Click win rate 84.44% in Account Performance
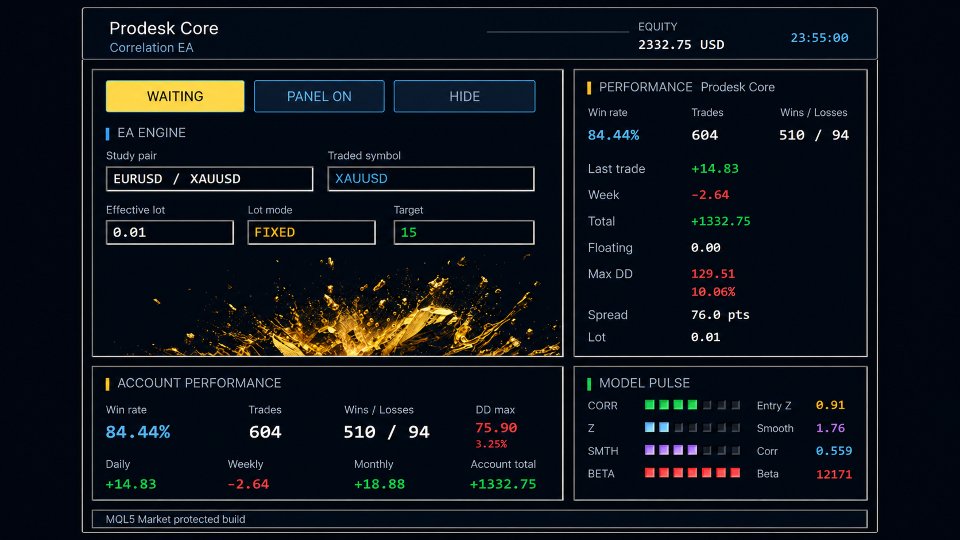The image size is (960, 540). (x=138, y=432)
